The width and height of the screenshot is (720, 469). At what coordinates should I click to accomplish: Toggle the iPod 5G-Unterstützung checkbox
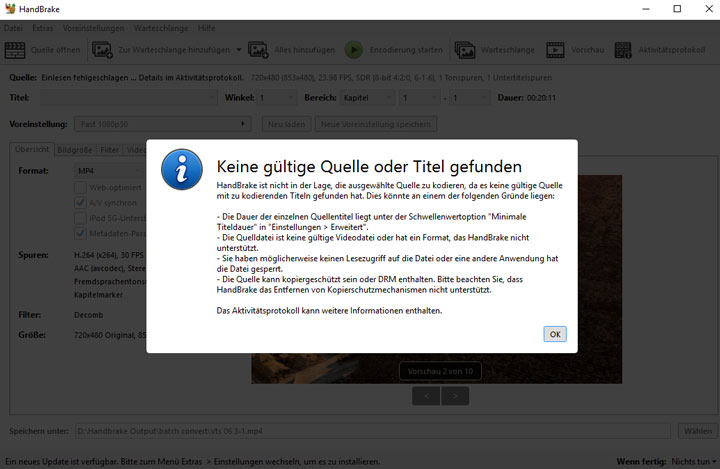[80, 218]
